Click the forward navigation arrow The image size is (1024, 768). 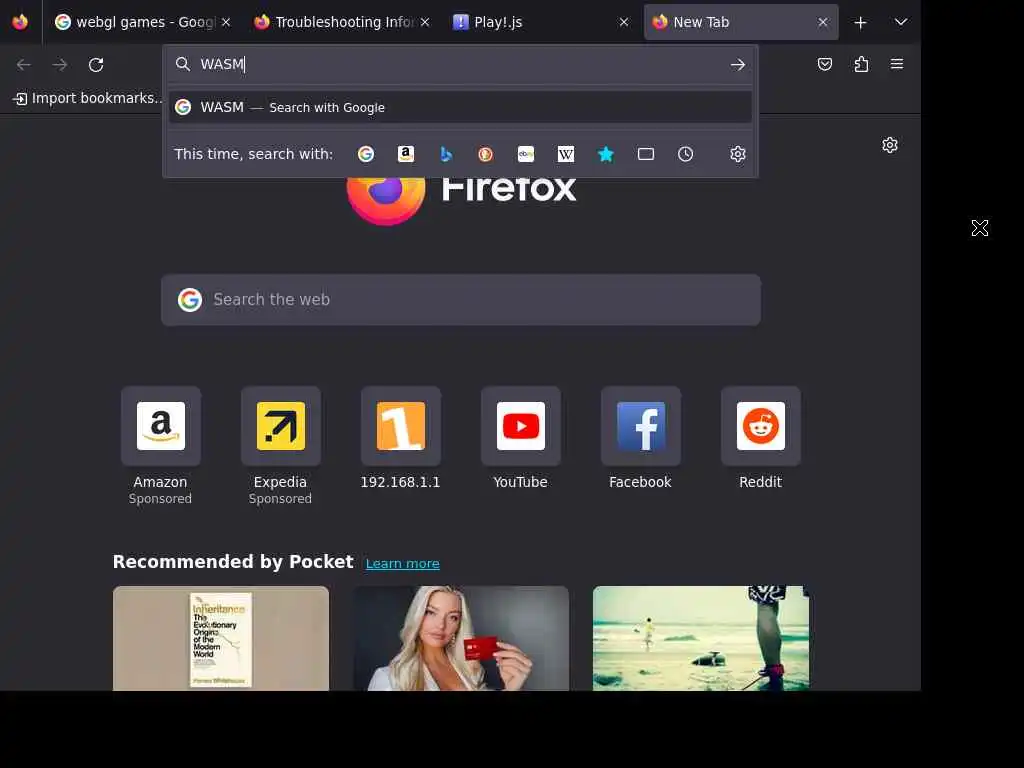tap(59, 65)
